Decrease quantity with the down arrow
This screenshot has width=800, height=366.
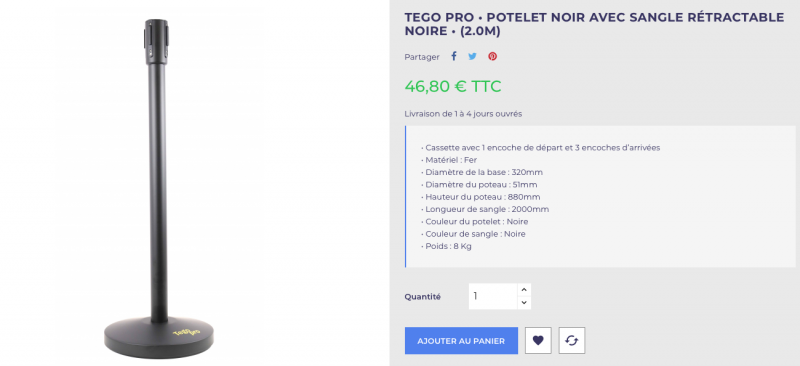(x=524, y=303)
